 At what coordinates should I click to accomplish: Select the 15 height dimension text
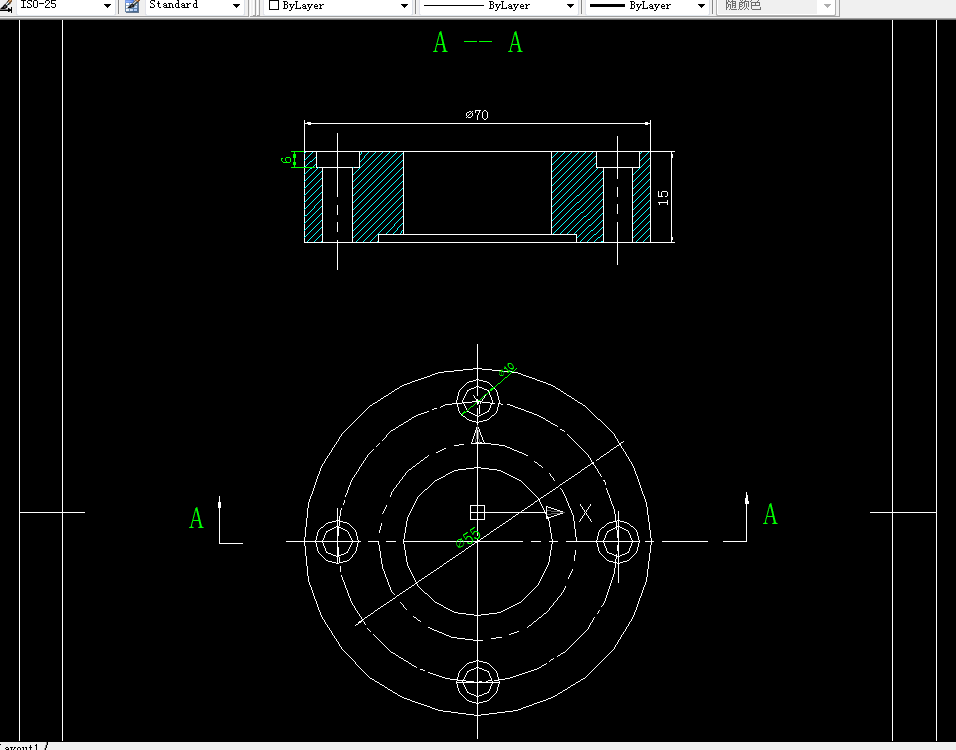pyautogui.click(x=663, y=197)
